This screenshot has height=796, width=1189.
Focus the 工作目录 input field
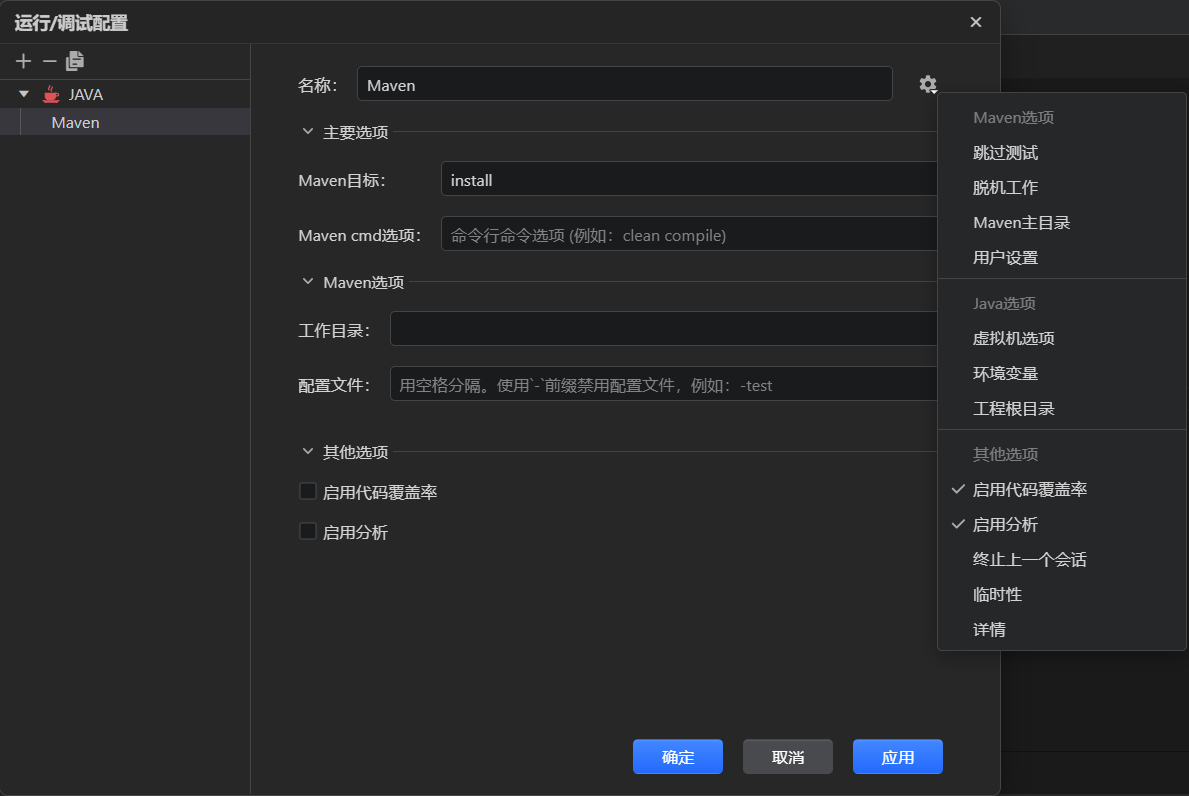(664, 329)
